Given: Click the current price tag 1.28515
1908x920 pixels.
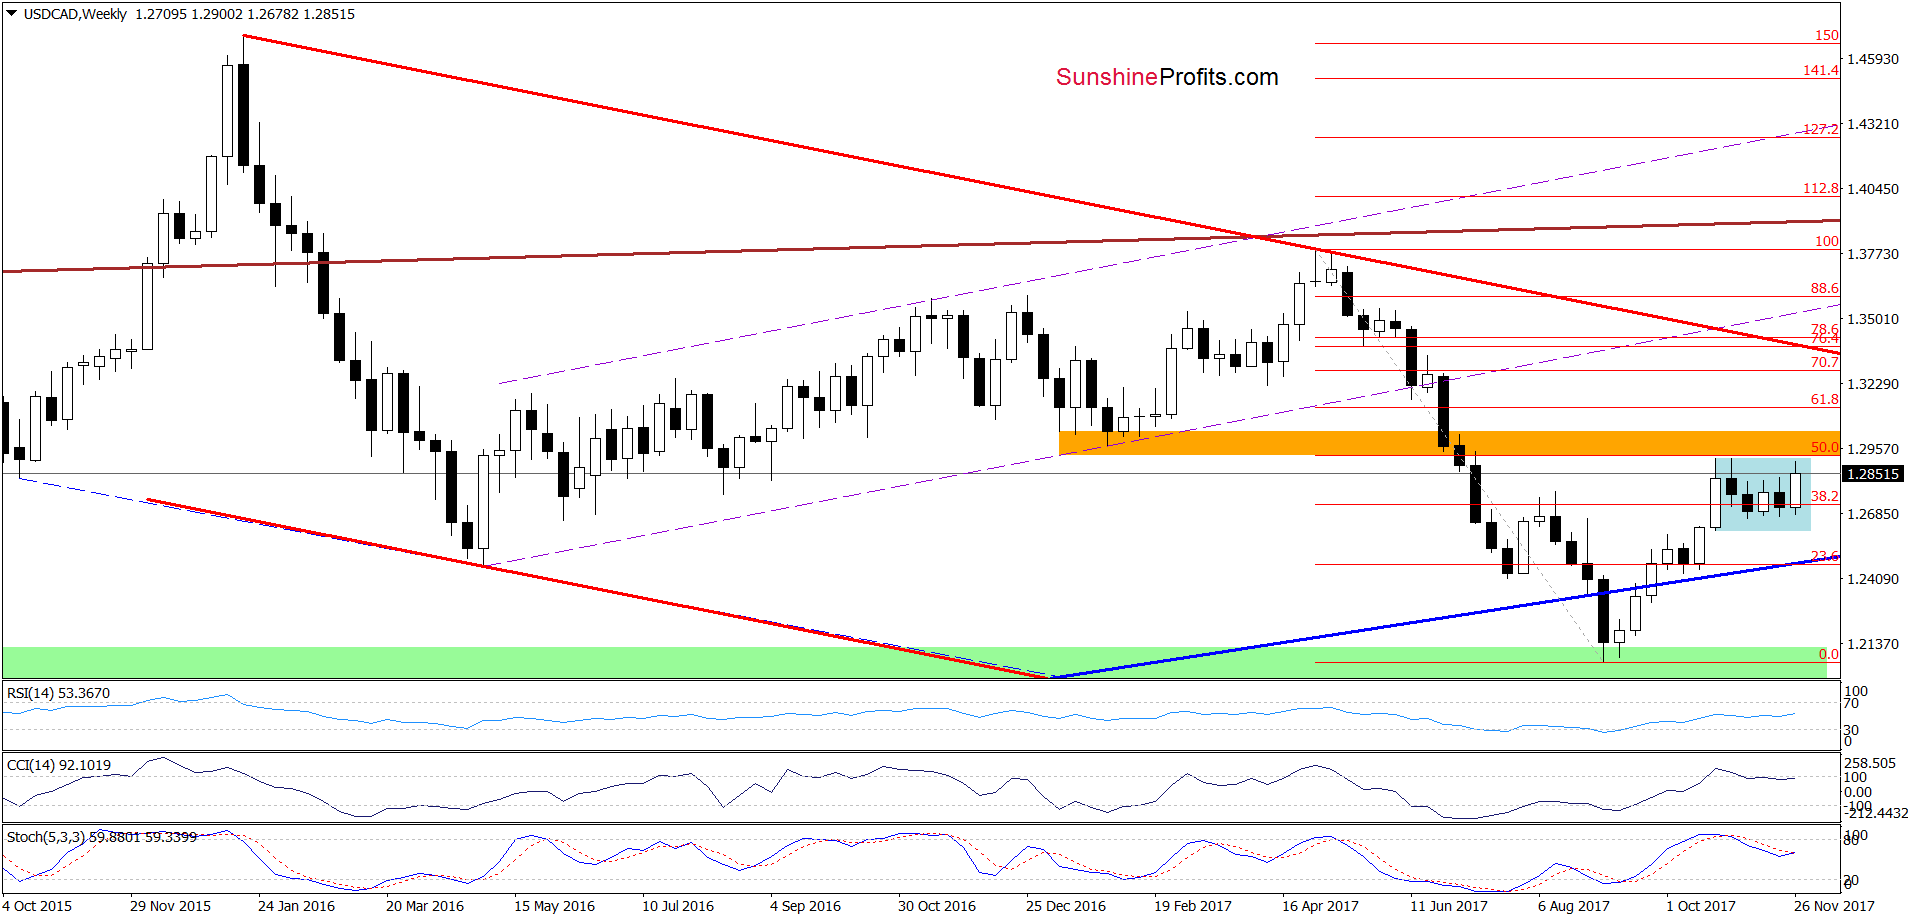Looking at the screenshot, I should click(1872, 474).
